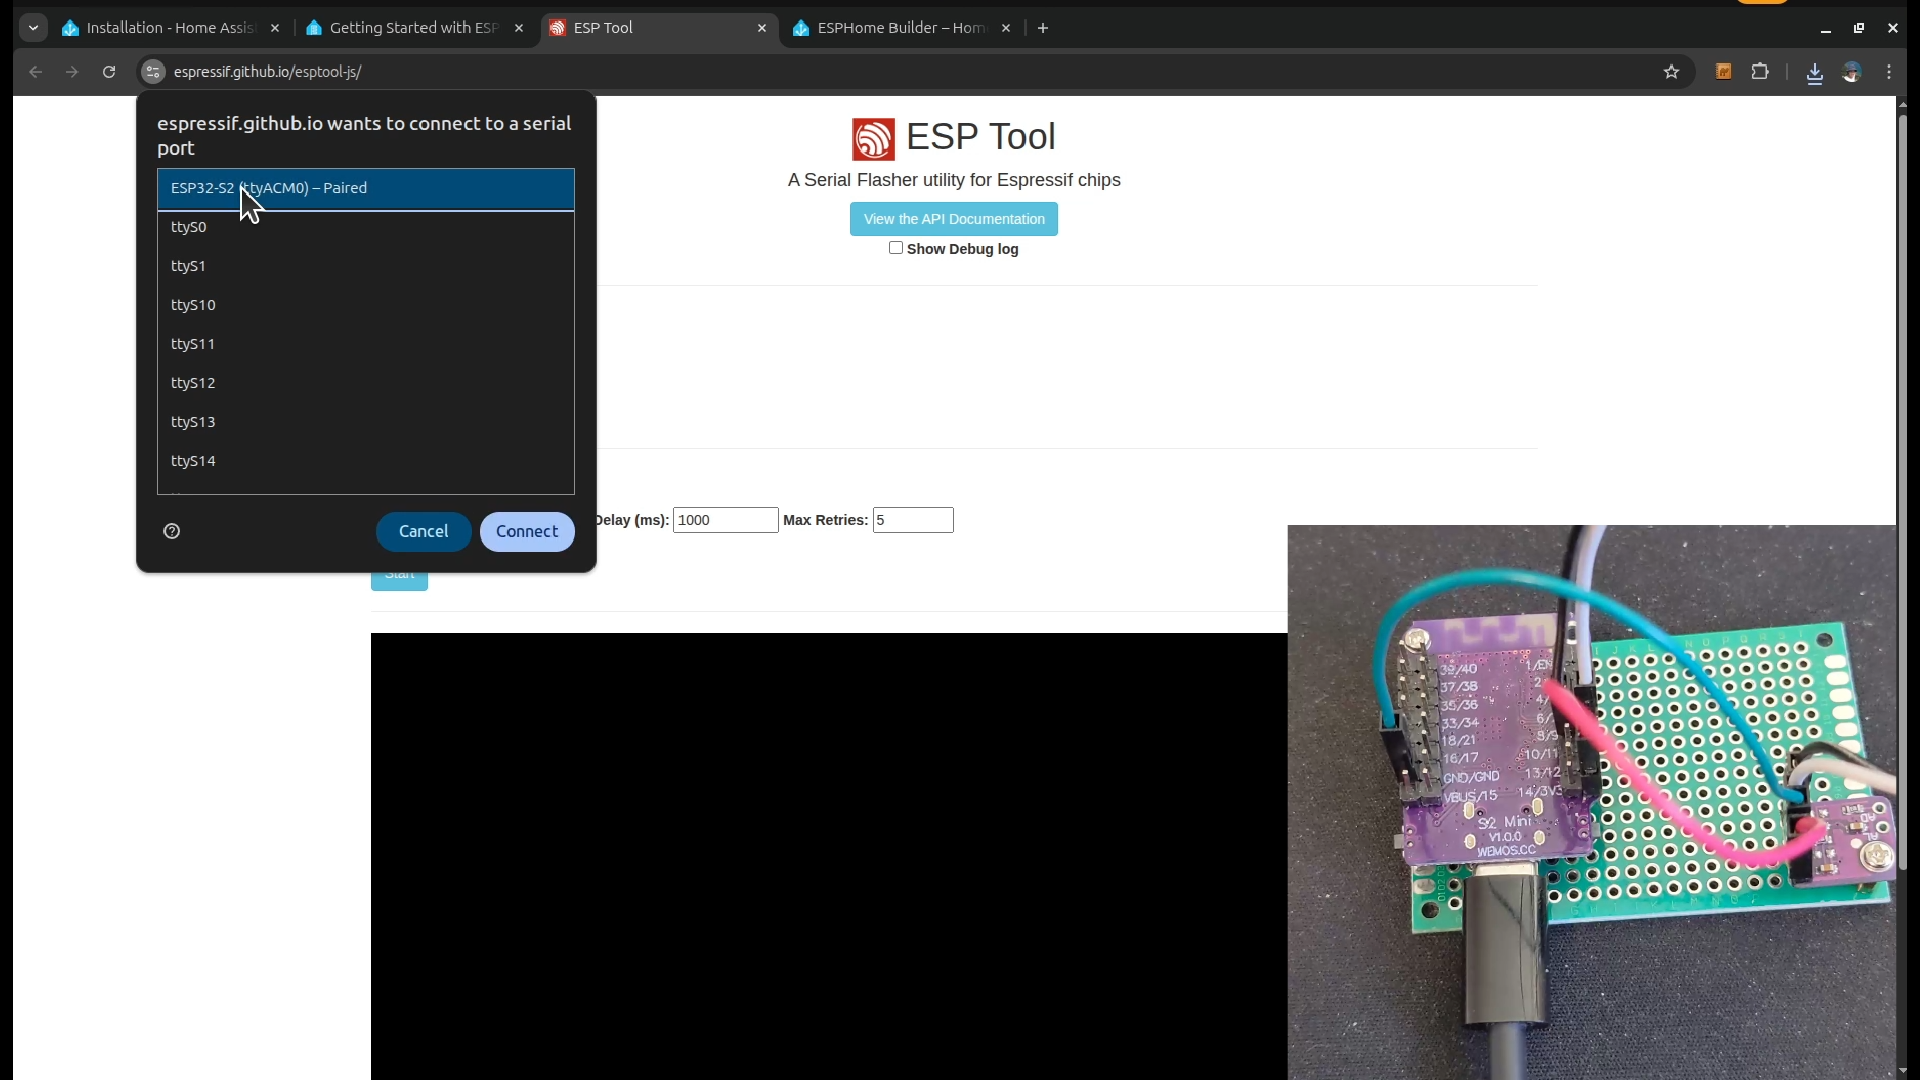Screen dimensions: 1920x1080
Task: Switch to Installation - Home Assistant tab
Action: (170, 28)
